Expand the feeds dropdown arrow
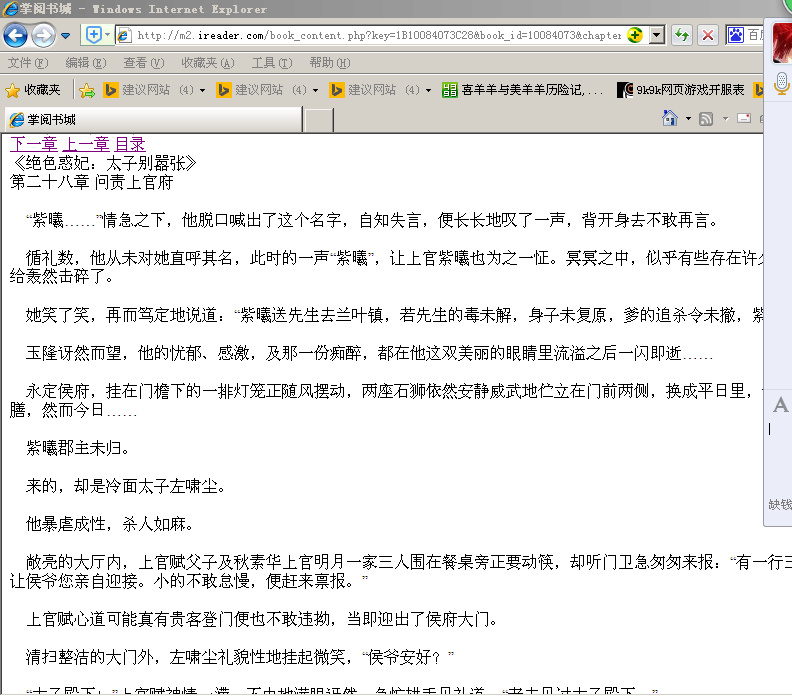 click(x=726, y=119)
